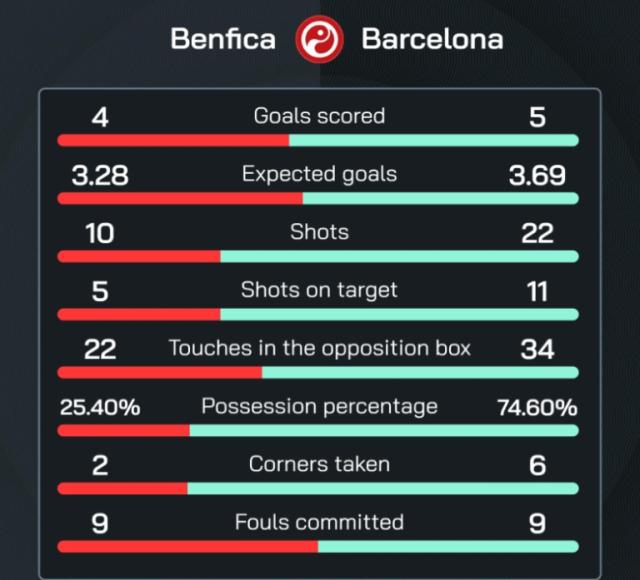
Task: Click the Possession percentage label
Action: click(319, 406)
